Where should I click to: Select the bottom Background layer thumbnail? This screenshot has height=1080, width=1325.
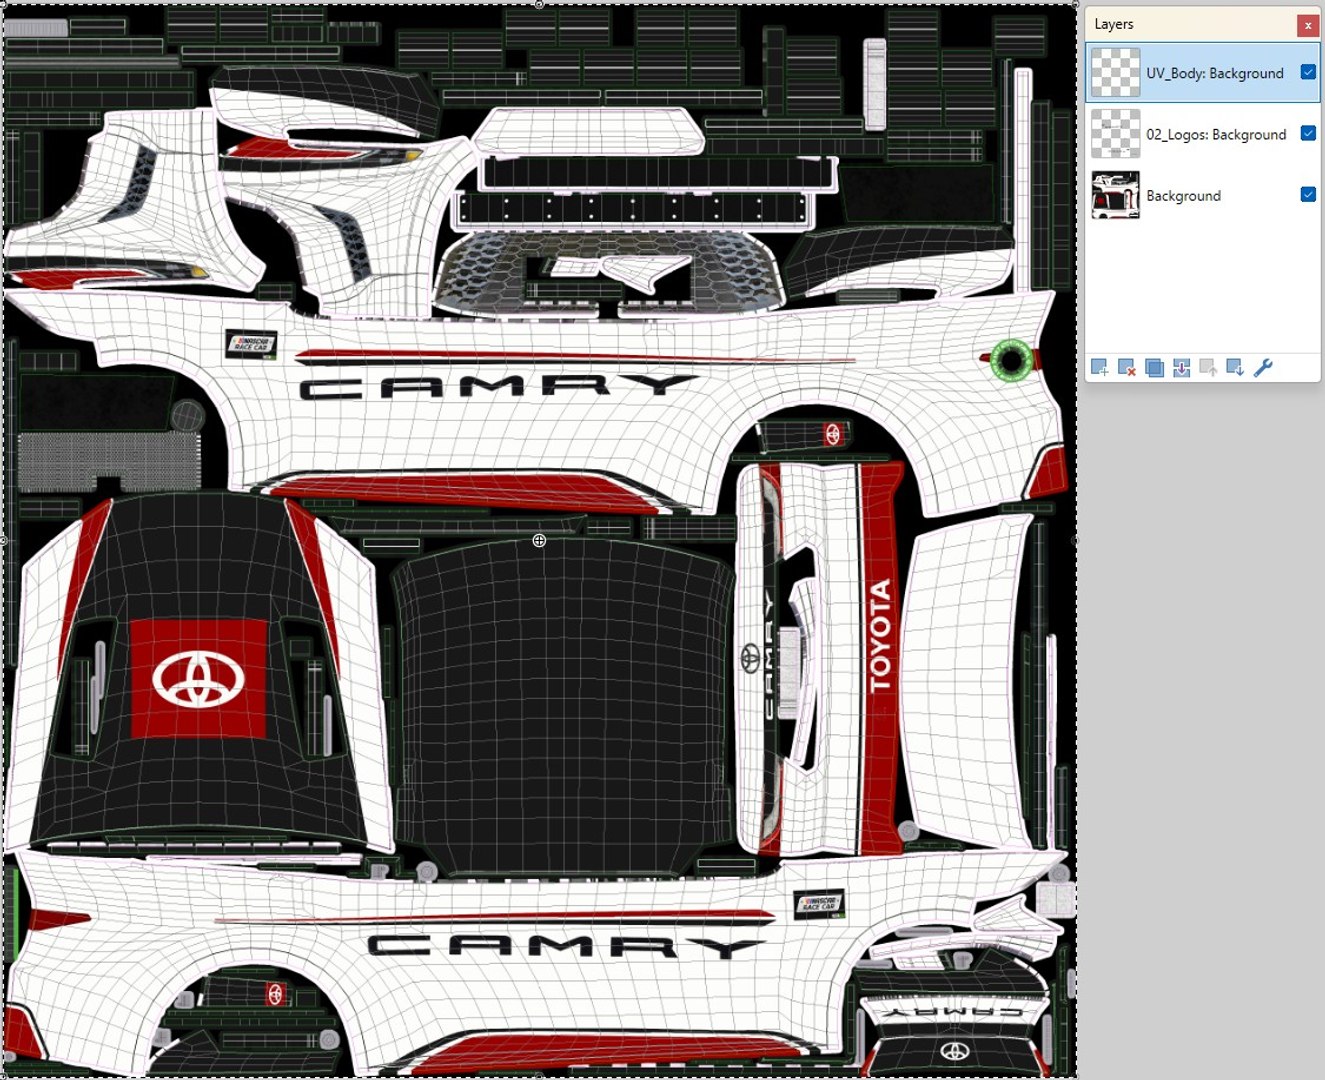(1115, 195)
